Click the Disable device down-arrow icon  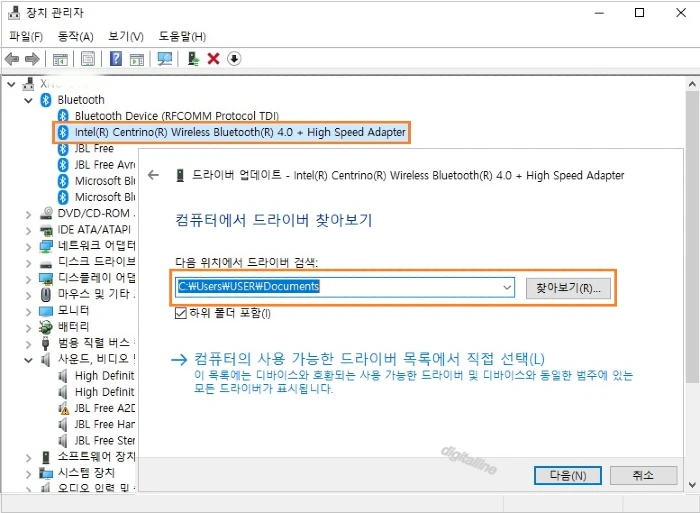tap(234, 59)
